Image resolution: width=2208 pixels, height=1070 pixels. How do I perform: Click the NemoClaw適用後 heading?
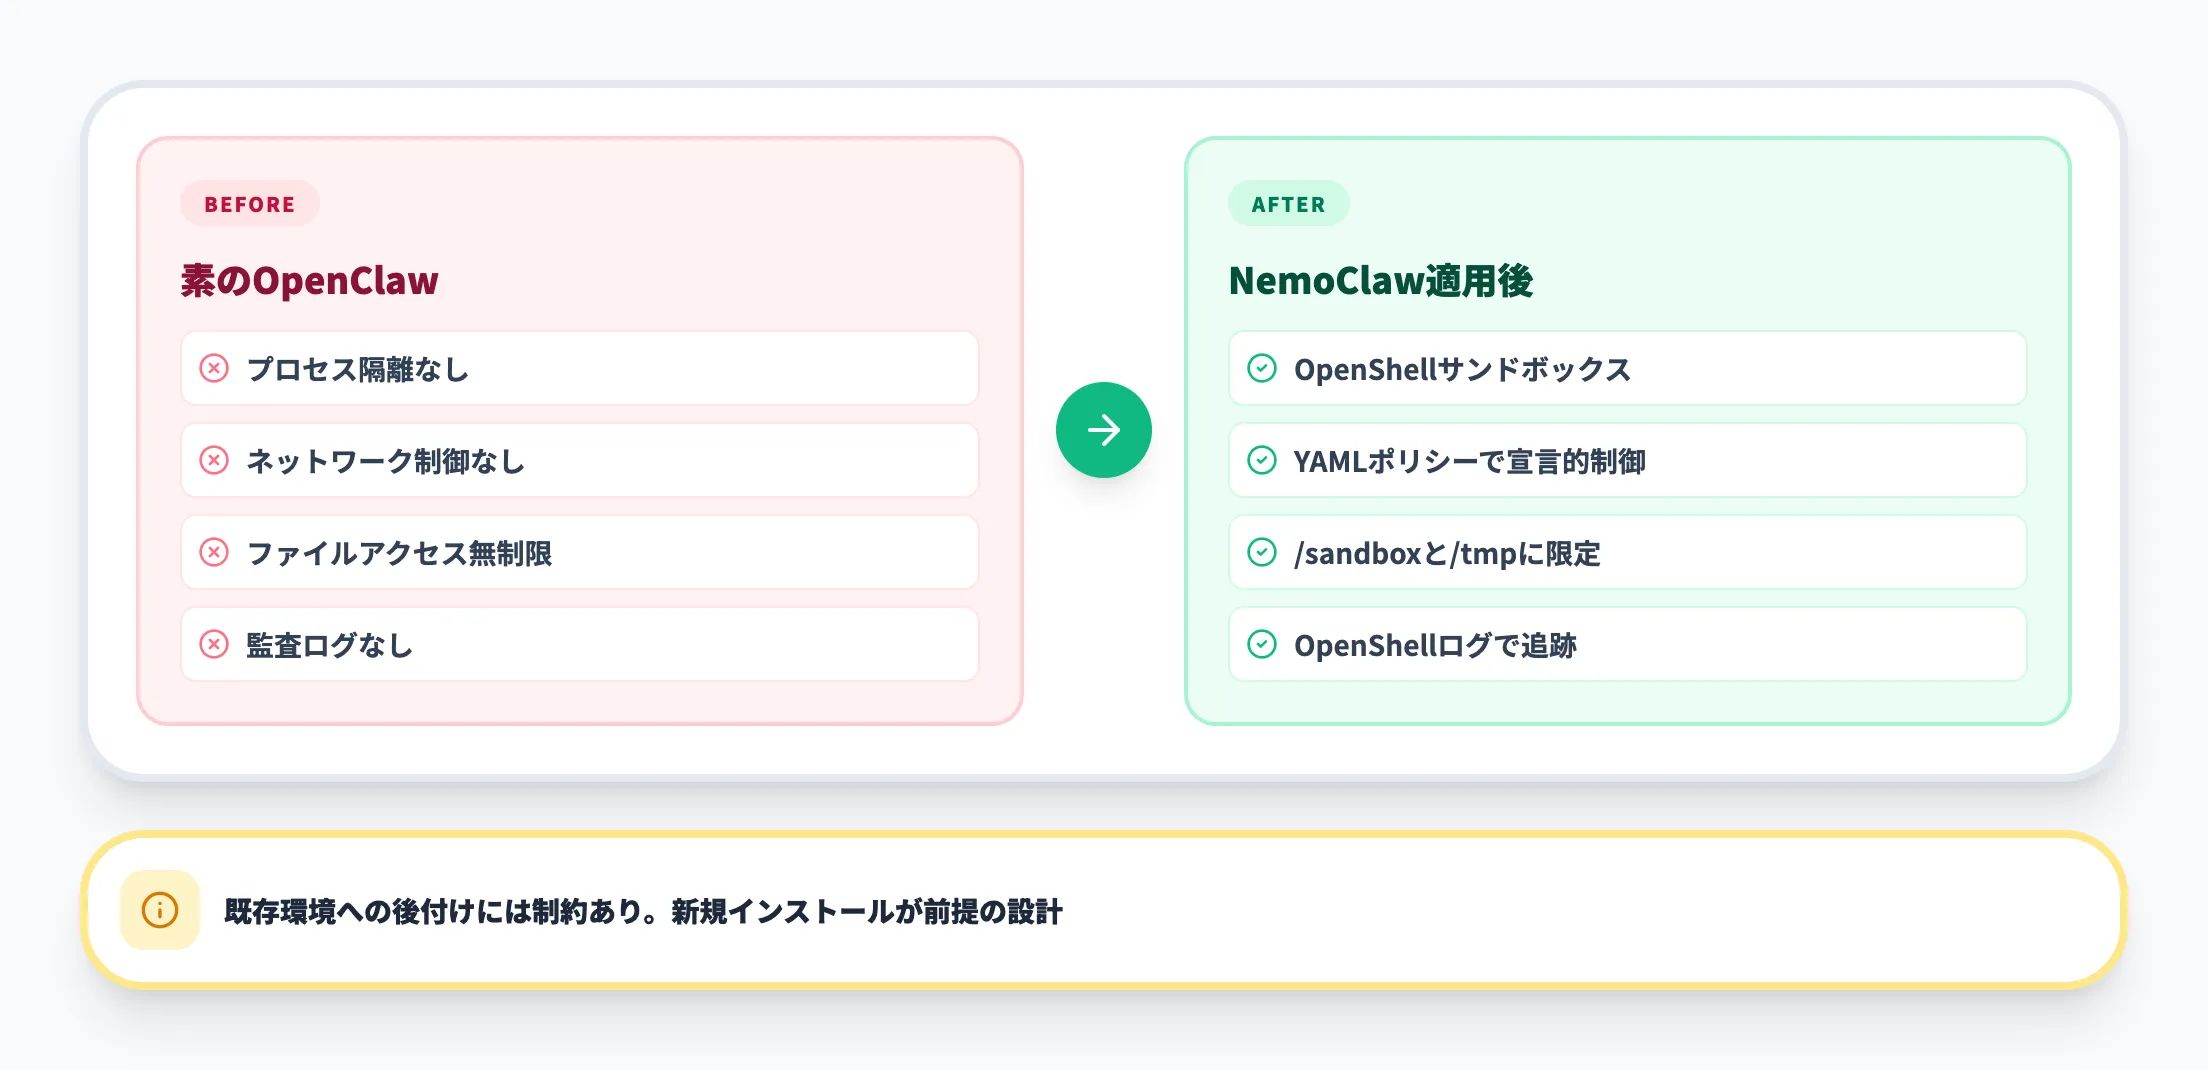[1380, 281]
